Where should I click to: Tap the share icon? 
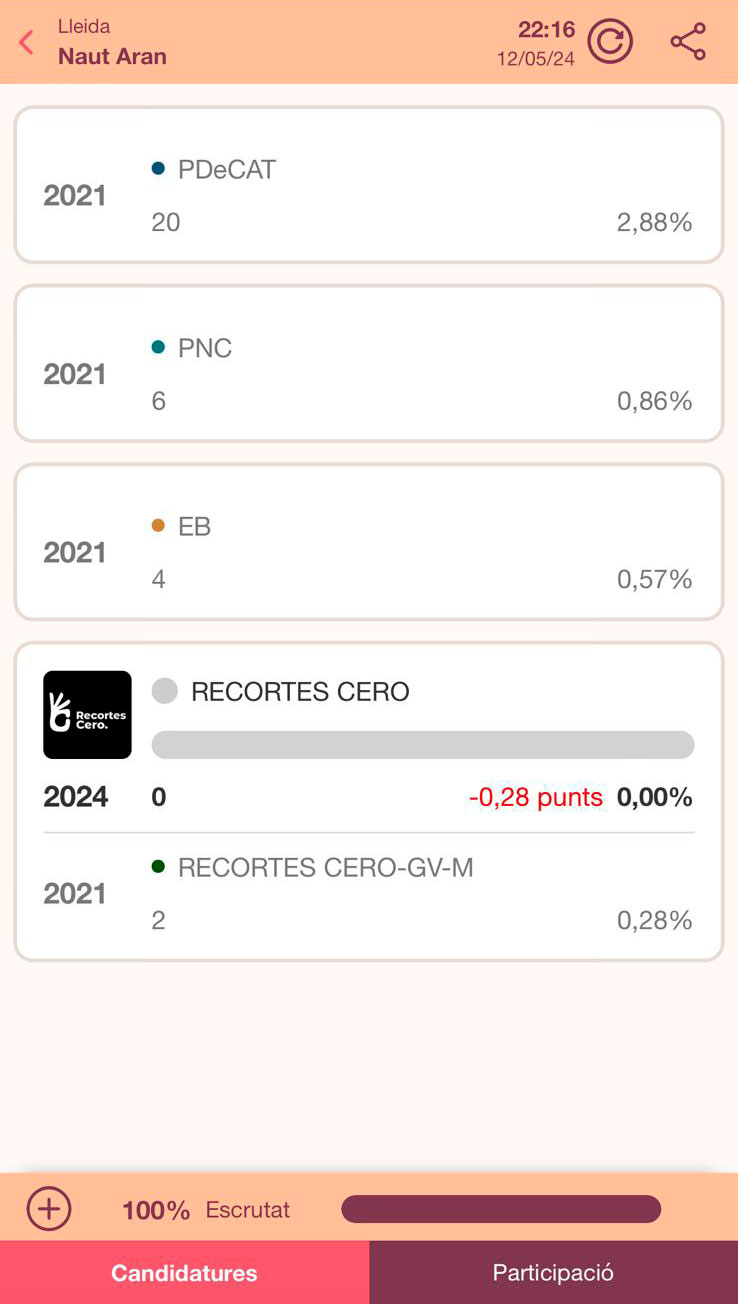688,42
